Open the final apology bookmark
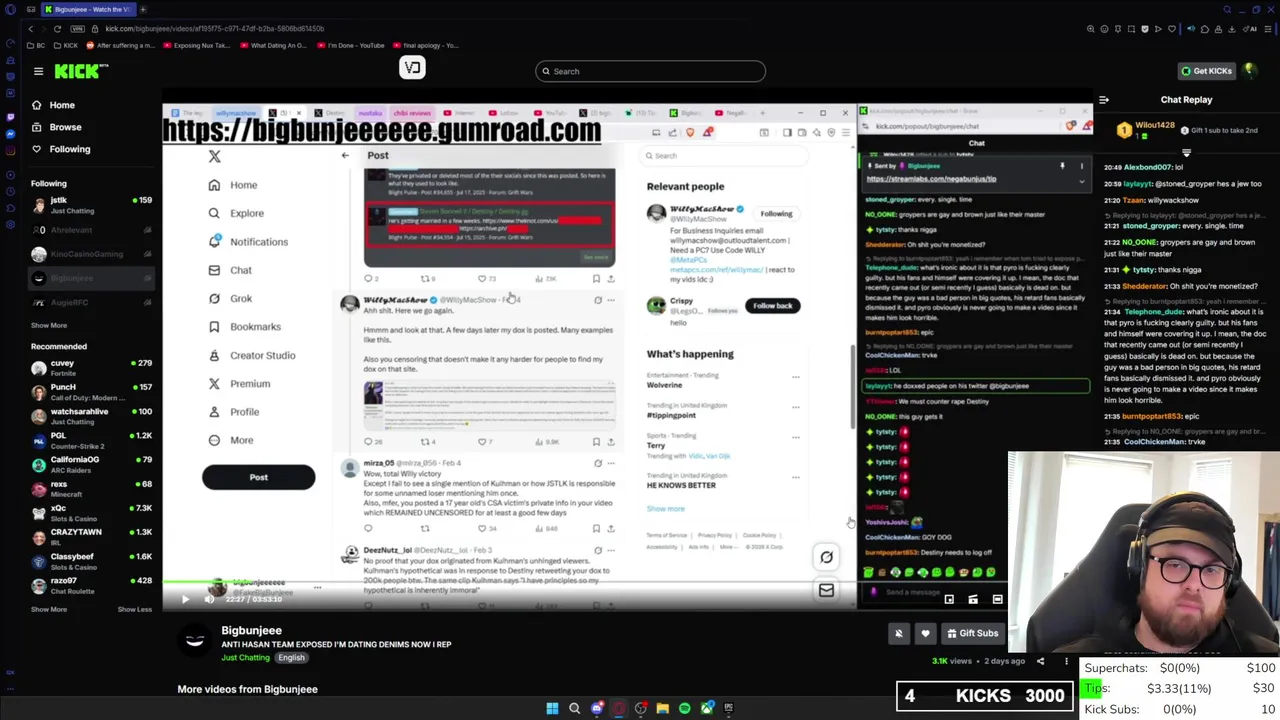1280x720 pixels. point(426,46)
